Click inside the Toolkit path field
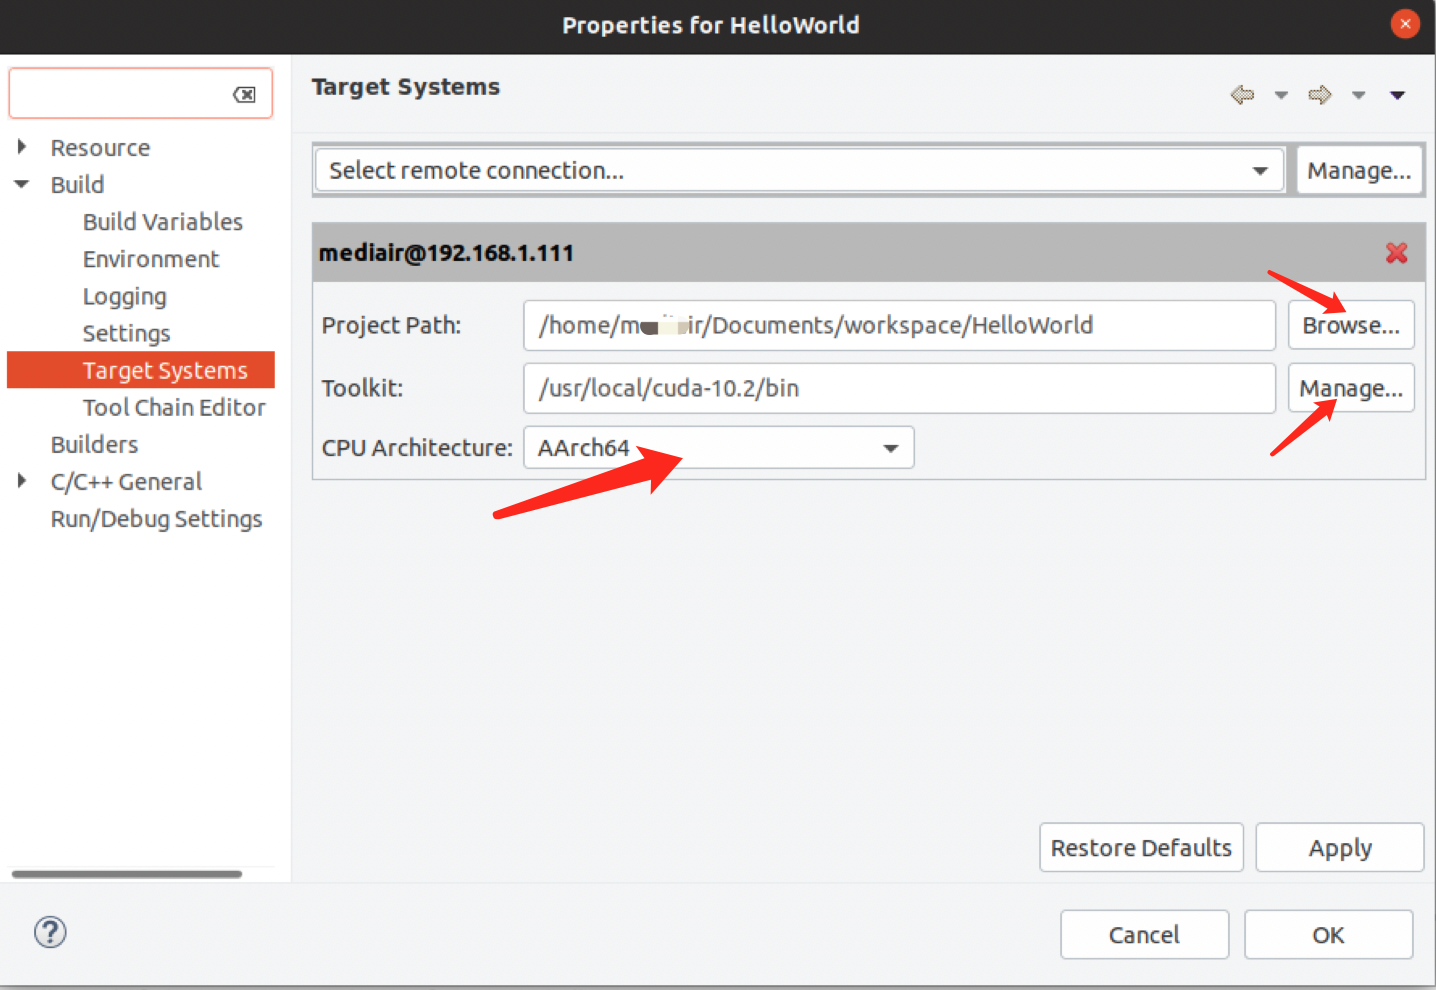1436x990 pixels. (898, 388)
